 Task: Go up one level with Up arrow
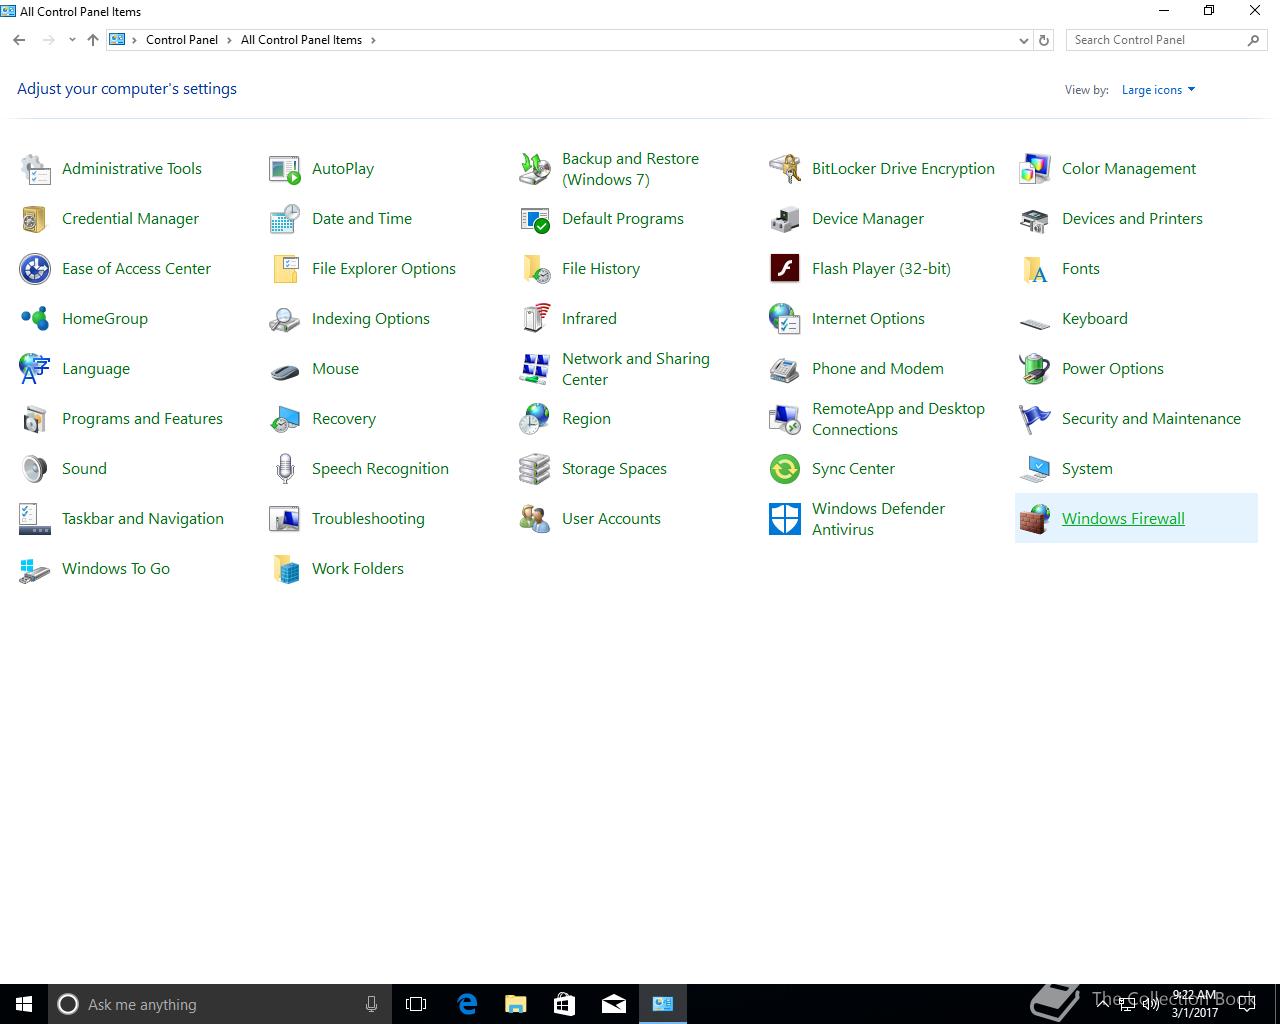[93, 40]
